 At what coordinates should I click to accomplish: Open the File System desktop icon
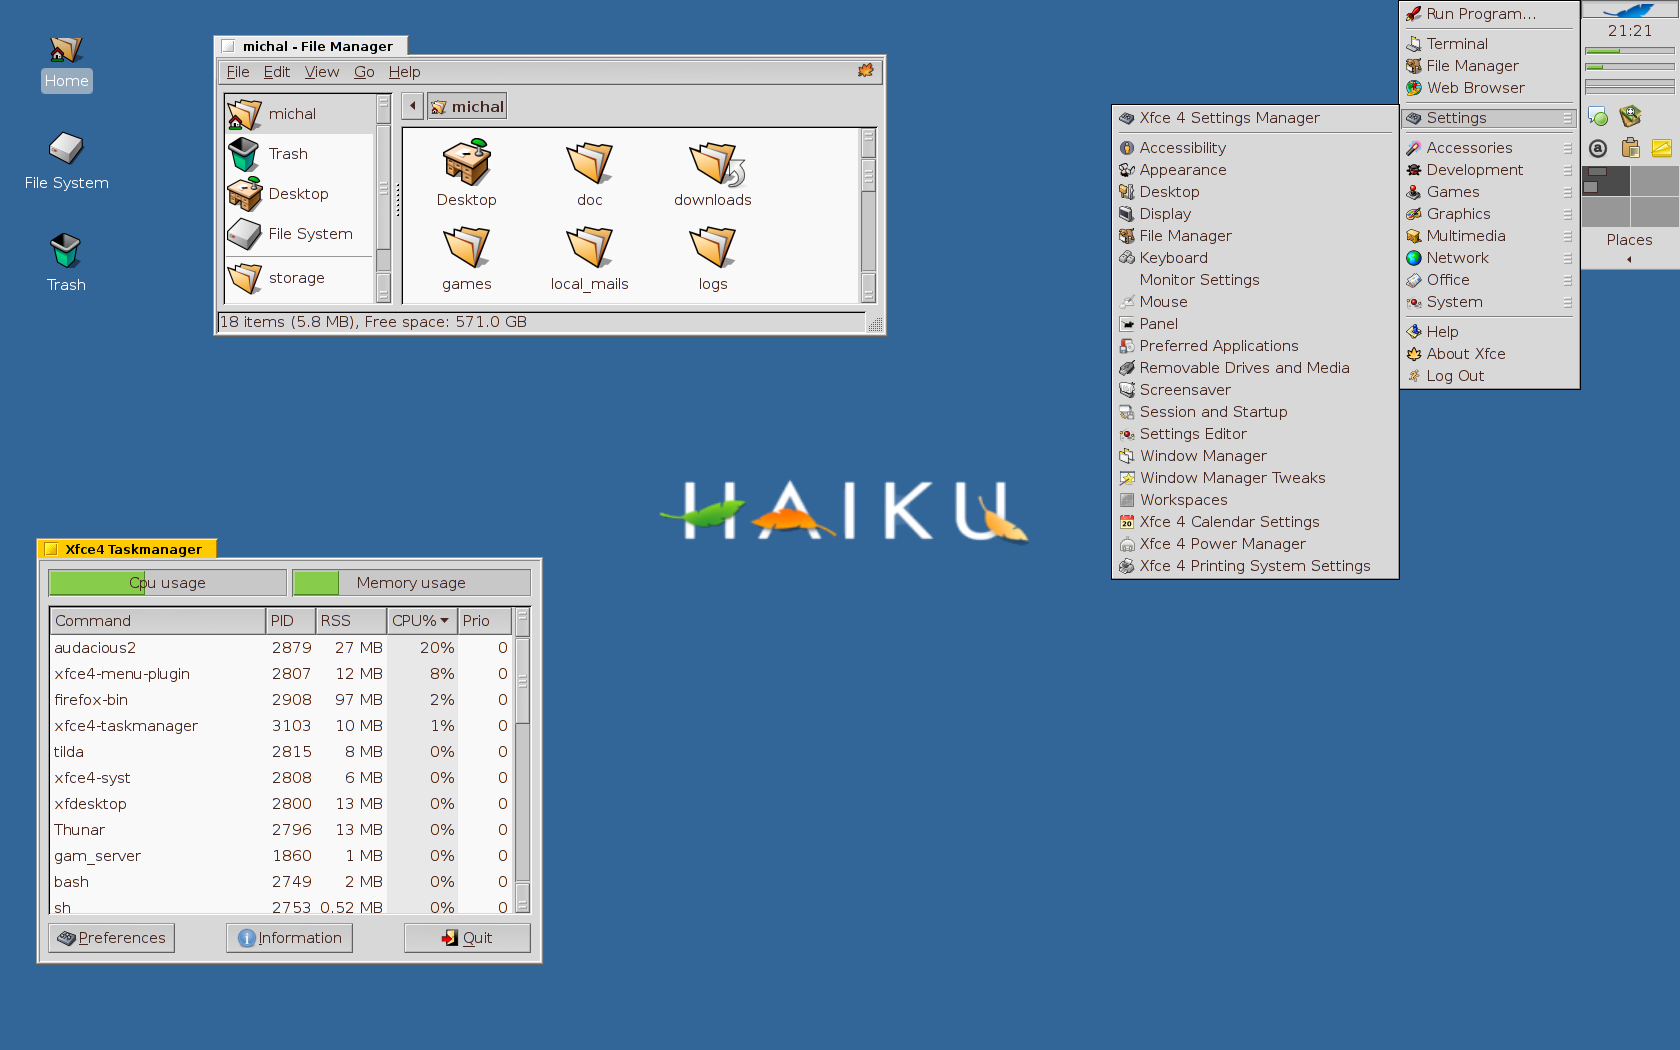[x=66, y=162]
